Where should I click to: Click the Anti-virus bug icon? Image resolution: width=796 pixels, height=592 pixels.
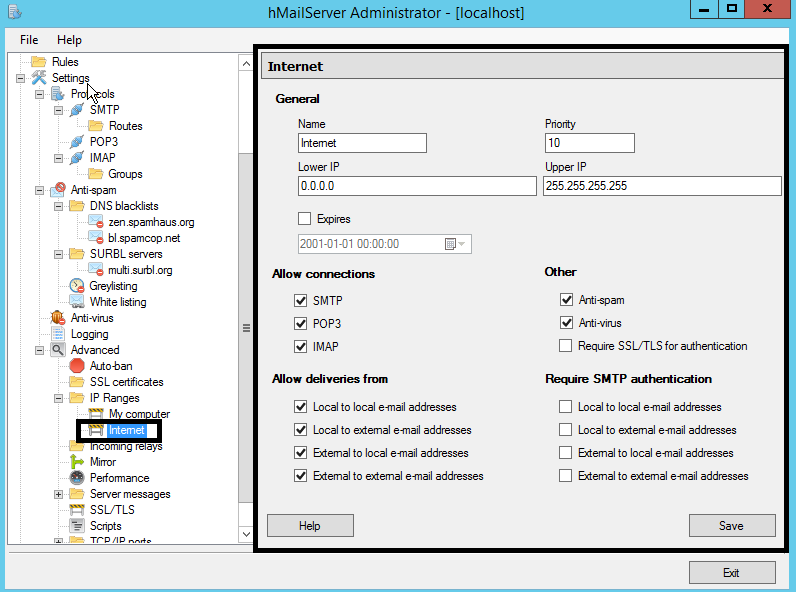pos(57,318)
